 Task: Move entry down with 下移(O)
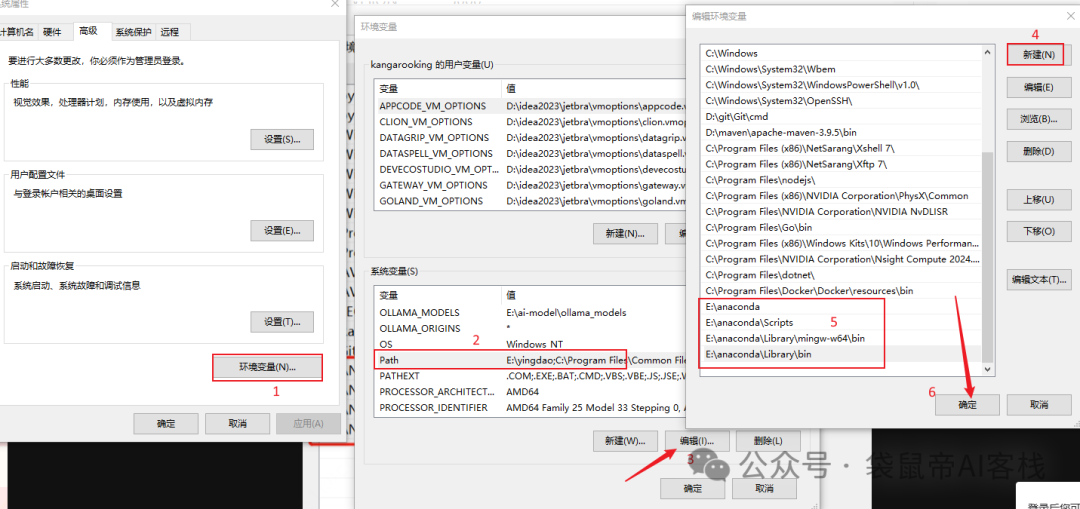pyautogui.click(x=1039, y=231)
